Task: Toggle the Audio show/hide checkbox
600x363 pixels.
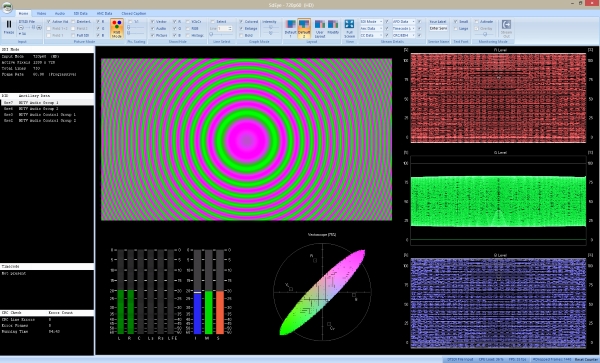Action: coord(153,28)
